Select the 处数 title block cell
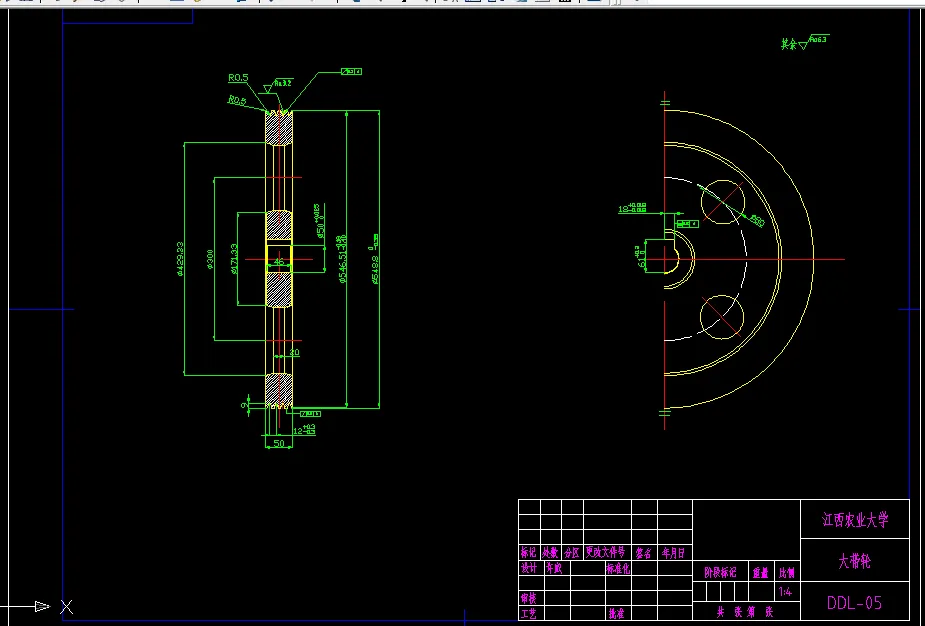Screen dimensions: 925x626 pyautogui.click(x=550, y=553)
